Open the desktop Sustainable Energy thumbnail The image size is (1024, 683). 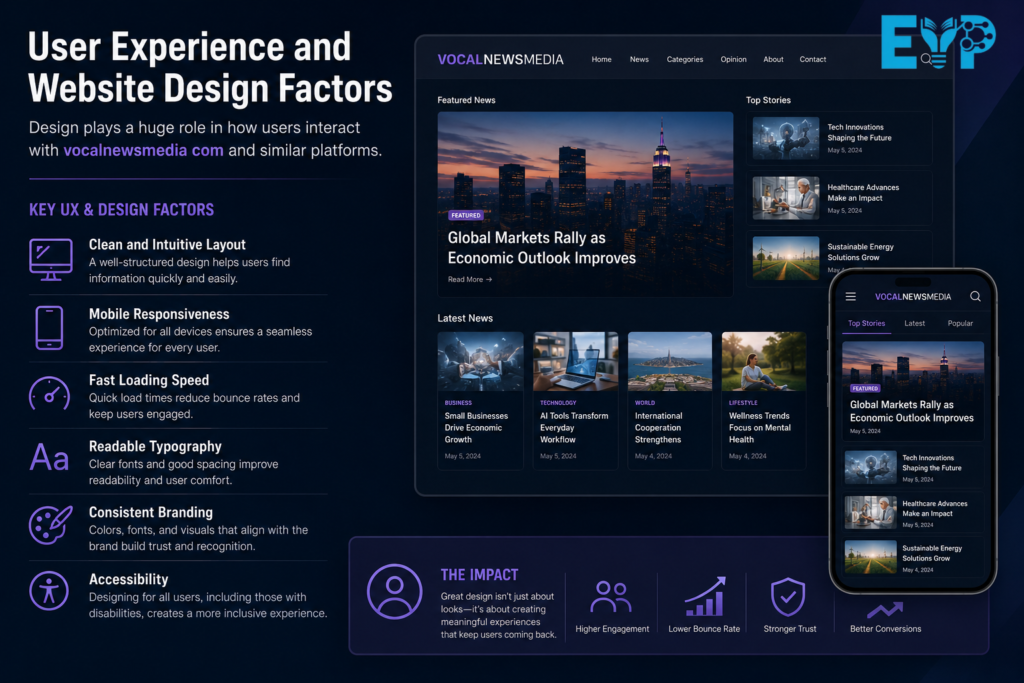[x=786, y=258]
